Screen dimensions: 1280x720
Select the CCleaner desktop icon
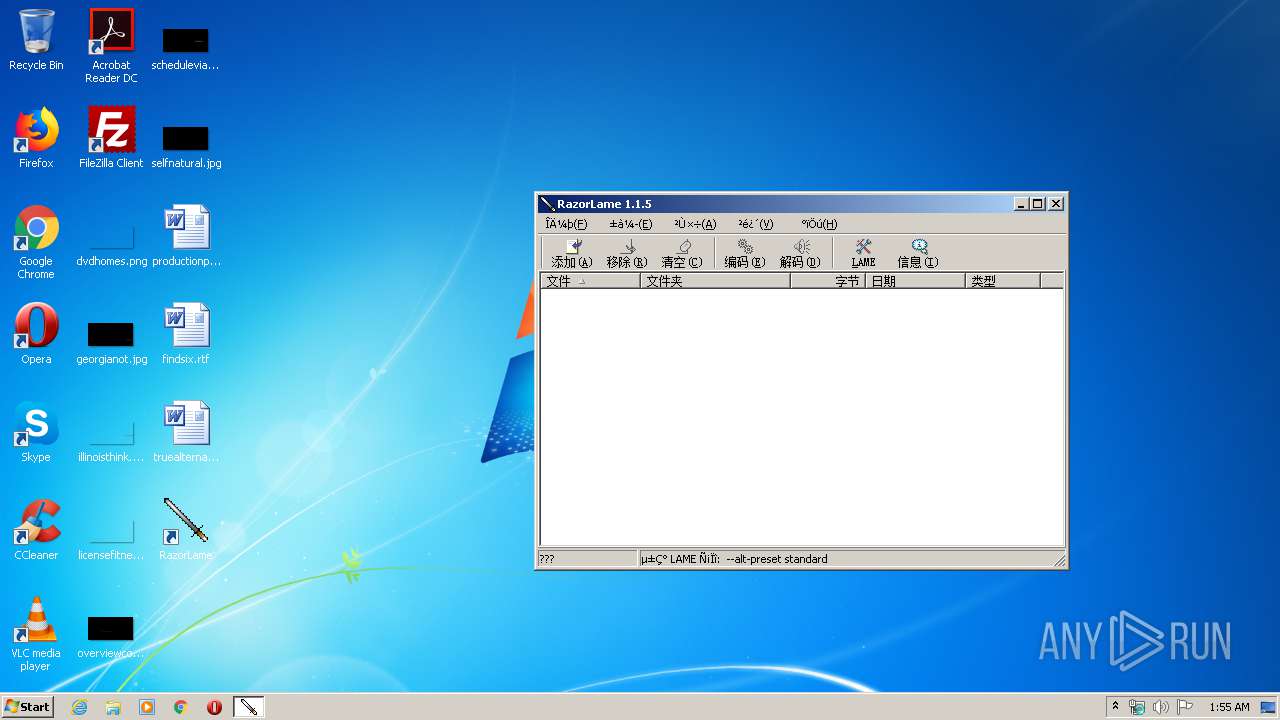pos(36,530)
